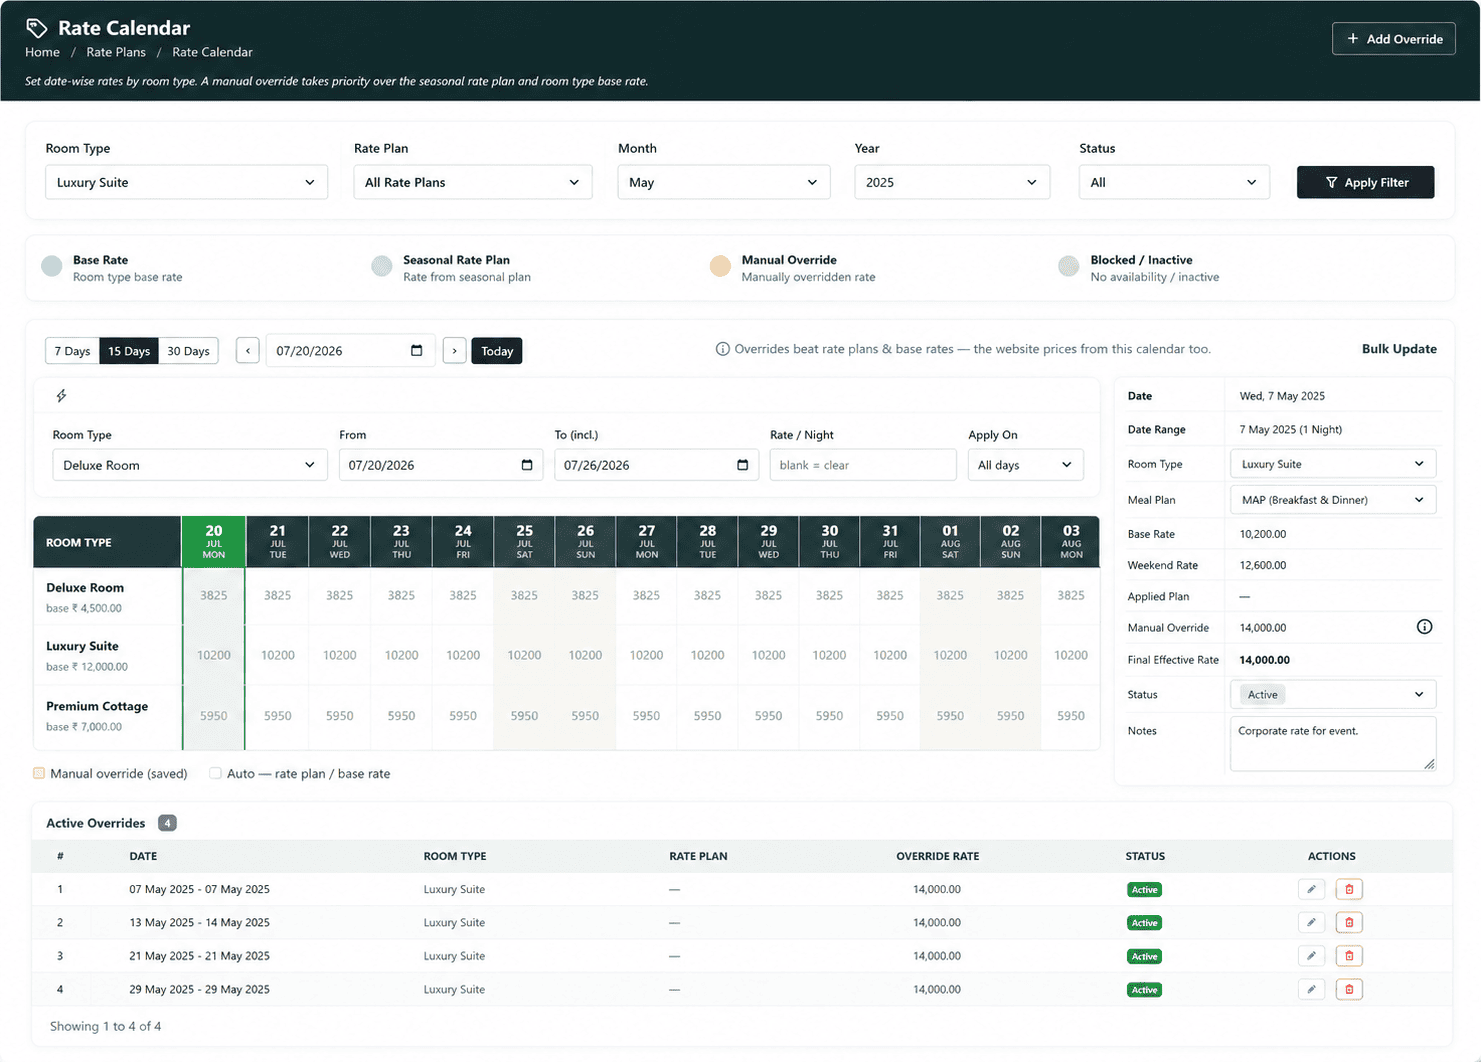Click the Bulk Update link
Screen dimensions: 1481x1062
pos(1399,349)
